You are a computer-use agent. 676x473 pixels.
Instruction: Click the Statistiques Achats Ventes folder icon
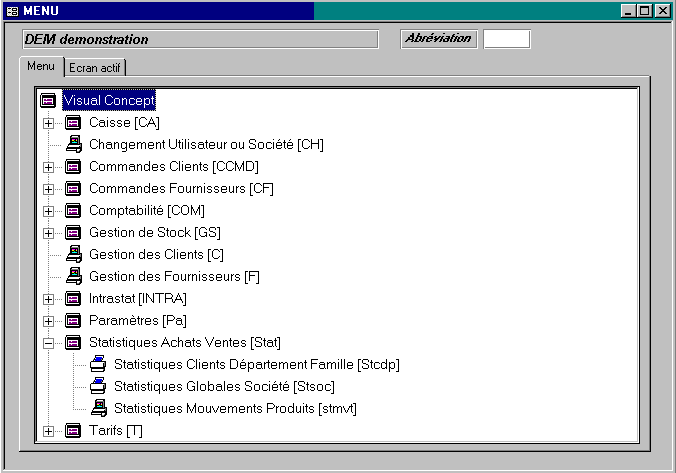point(73,343)
